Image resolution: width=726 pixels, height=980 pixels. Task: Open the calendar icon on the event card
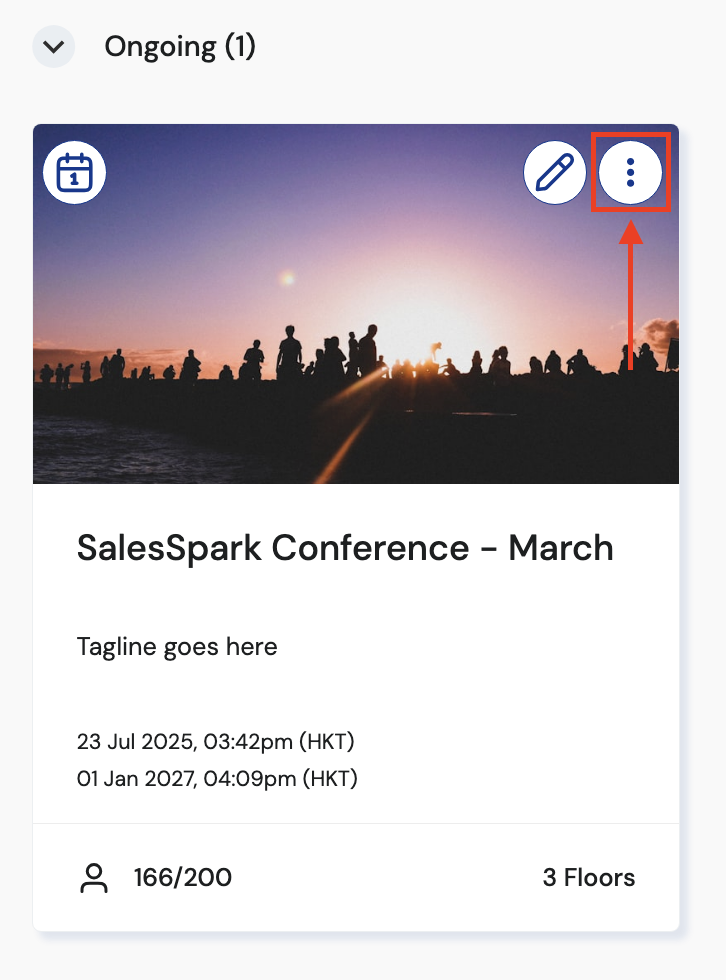tap(75, 173)
